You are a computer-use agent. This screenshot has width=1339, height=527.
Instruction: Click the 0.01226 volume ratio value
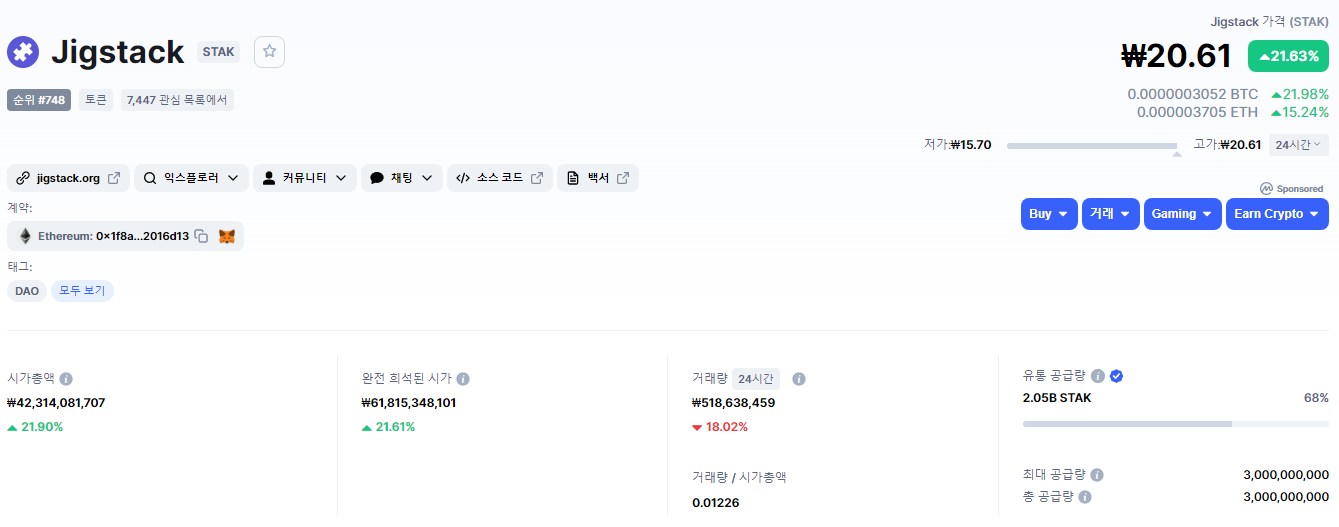point(716,502)
